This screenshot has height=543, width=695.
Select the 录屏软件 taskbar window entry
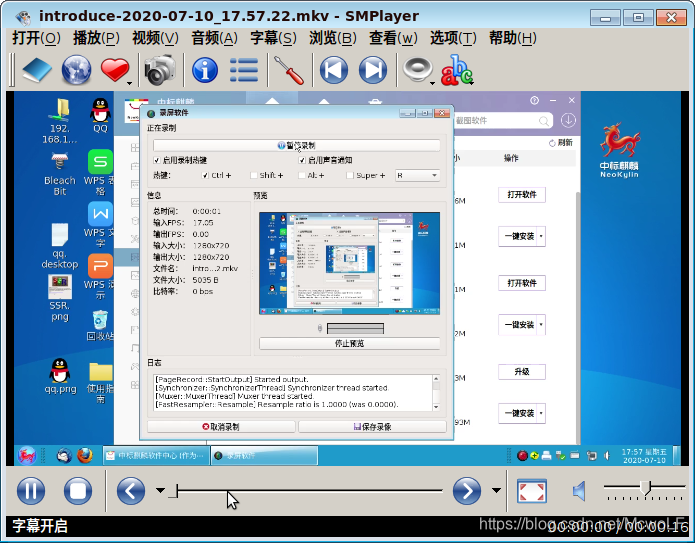pyautogui.click(x=265, y=455)
